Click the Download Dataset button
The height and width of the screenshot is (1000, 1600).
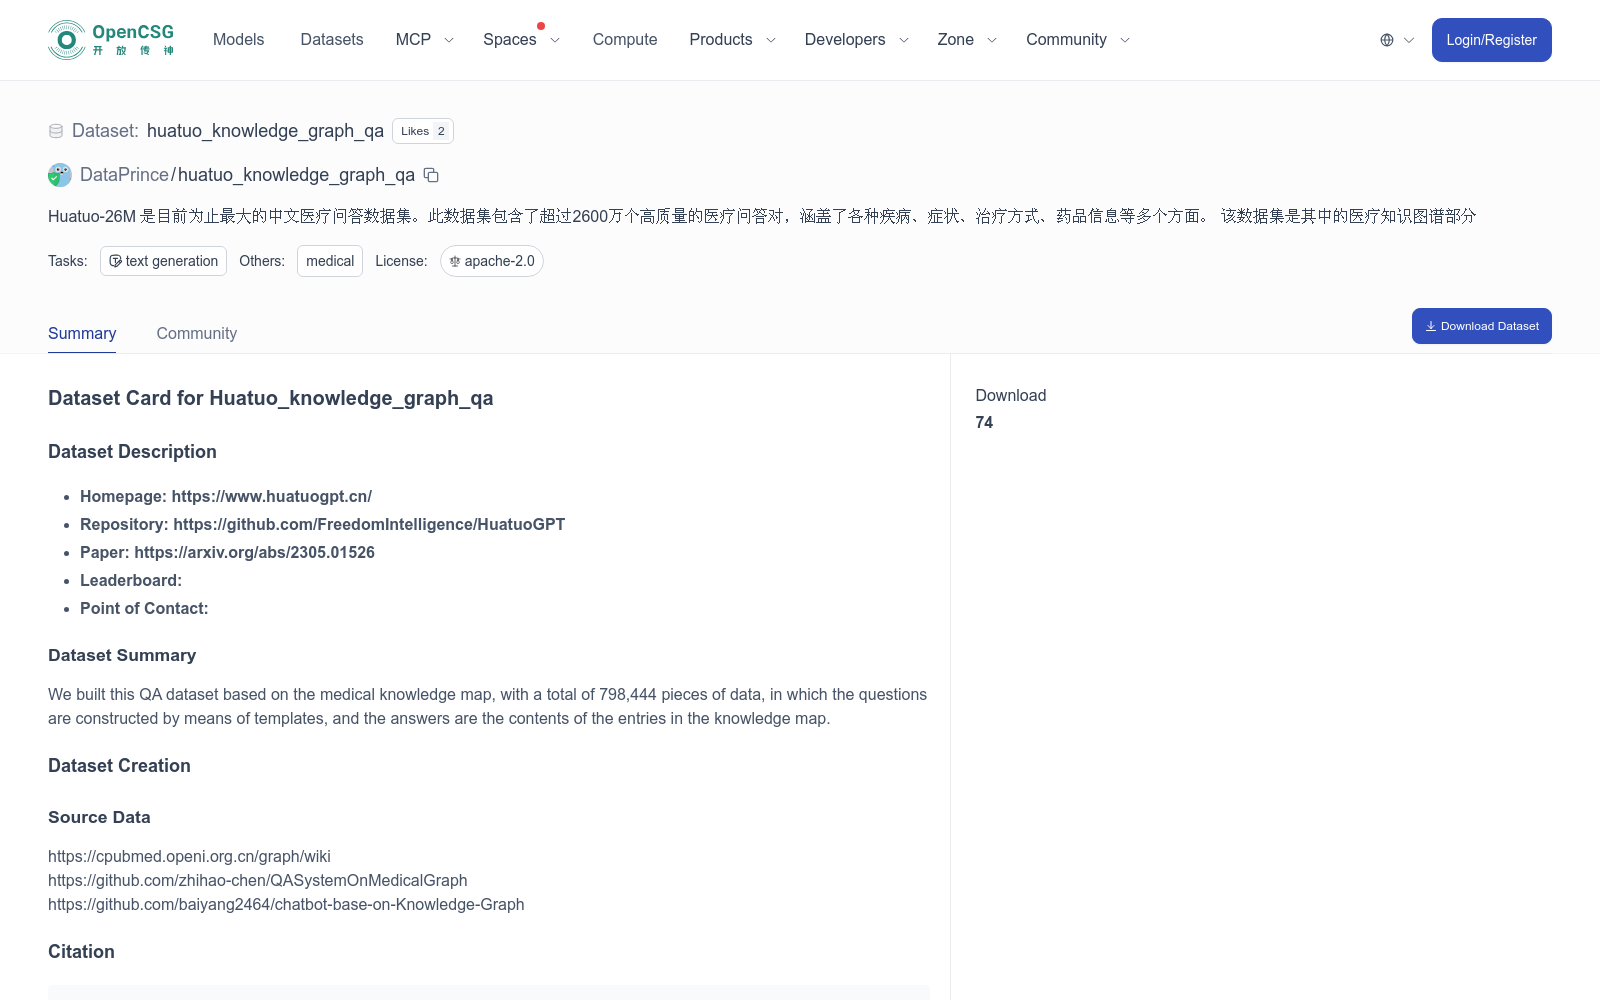(1481, 326)
